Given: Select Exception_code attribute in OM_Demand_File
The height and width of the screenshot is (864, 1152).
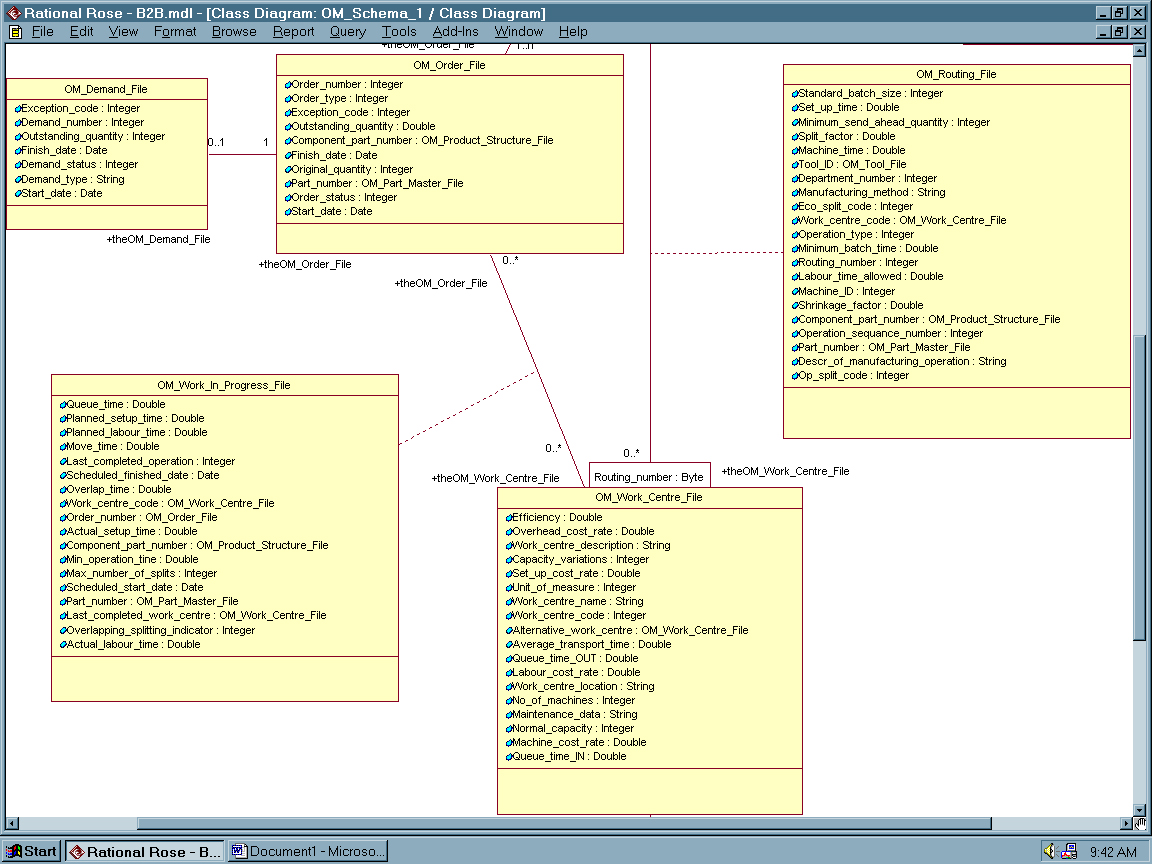Looking at the screenshot, I should [x=77, y=108].
